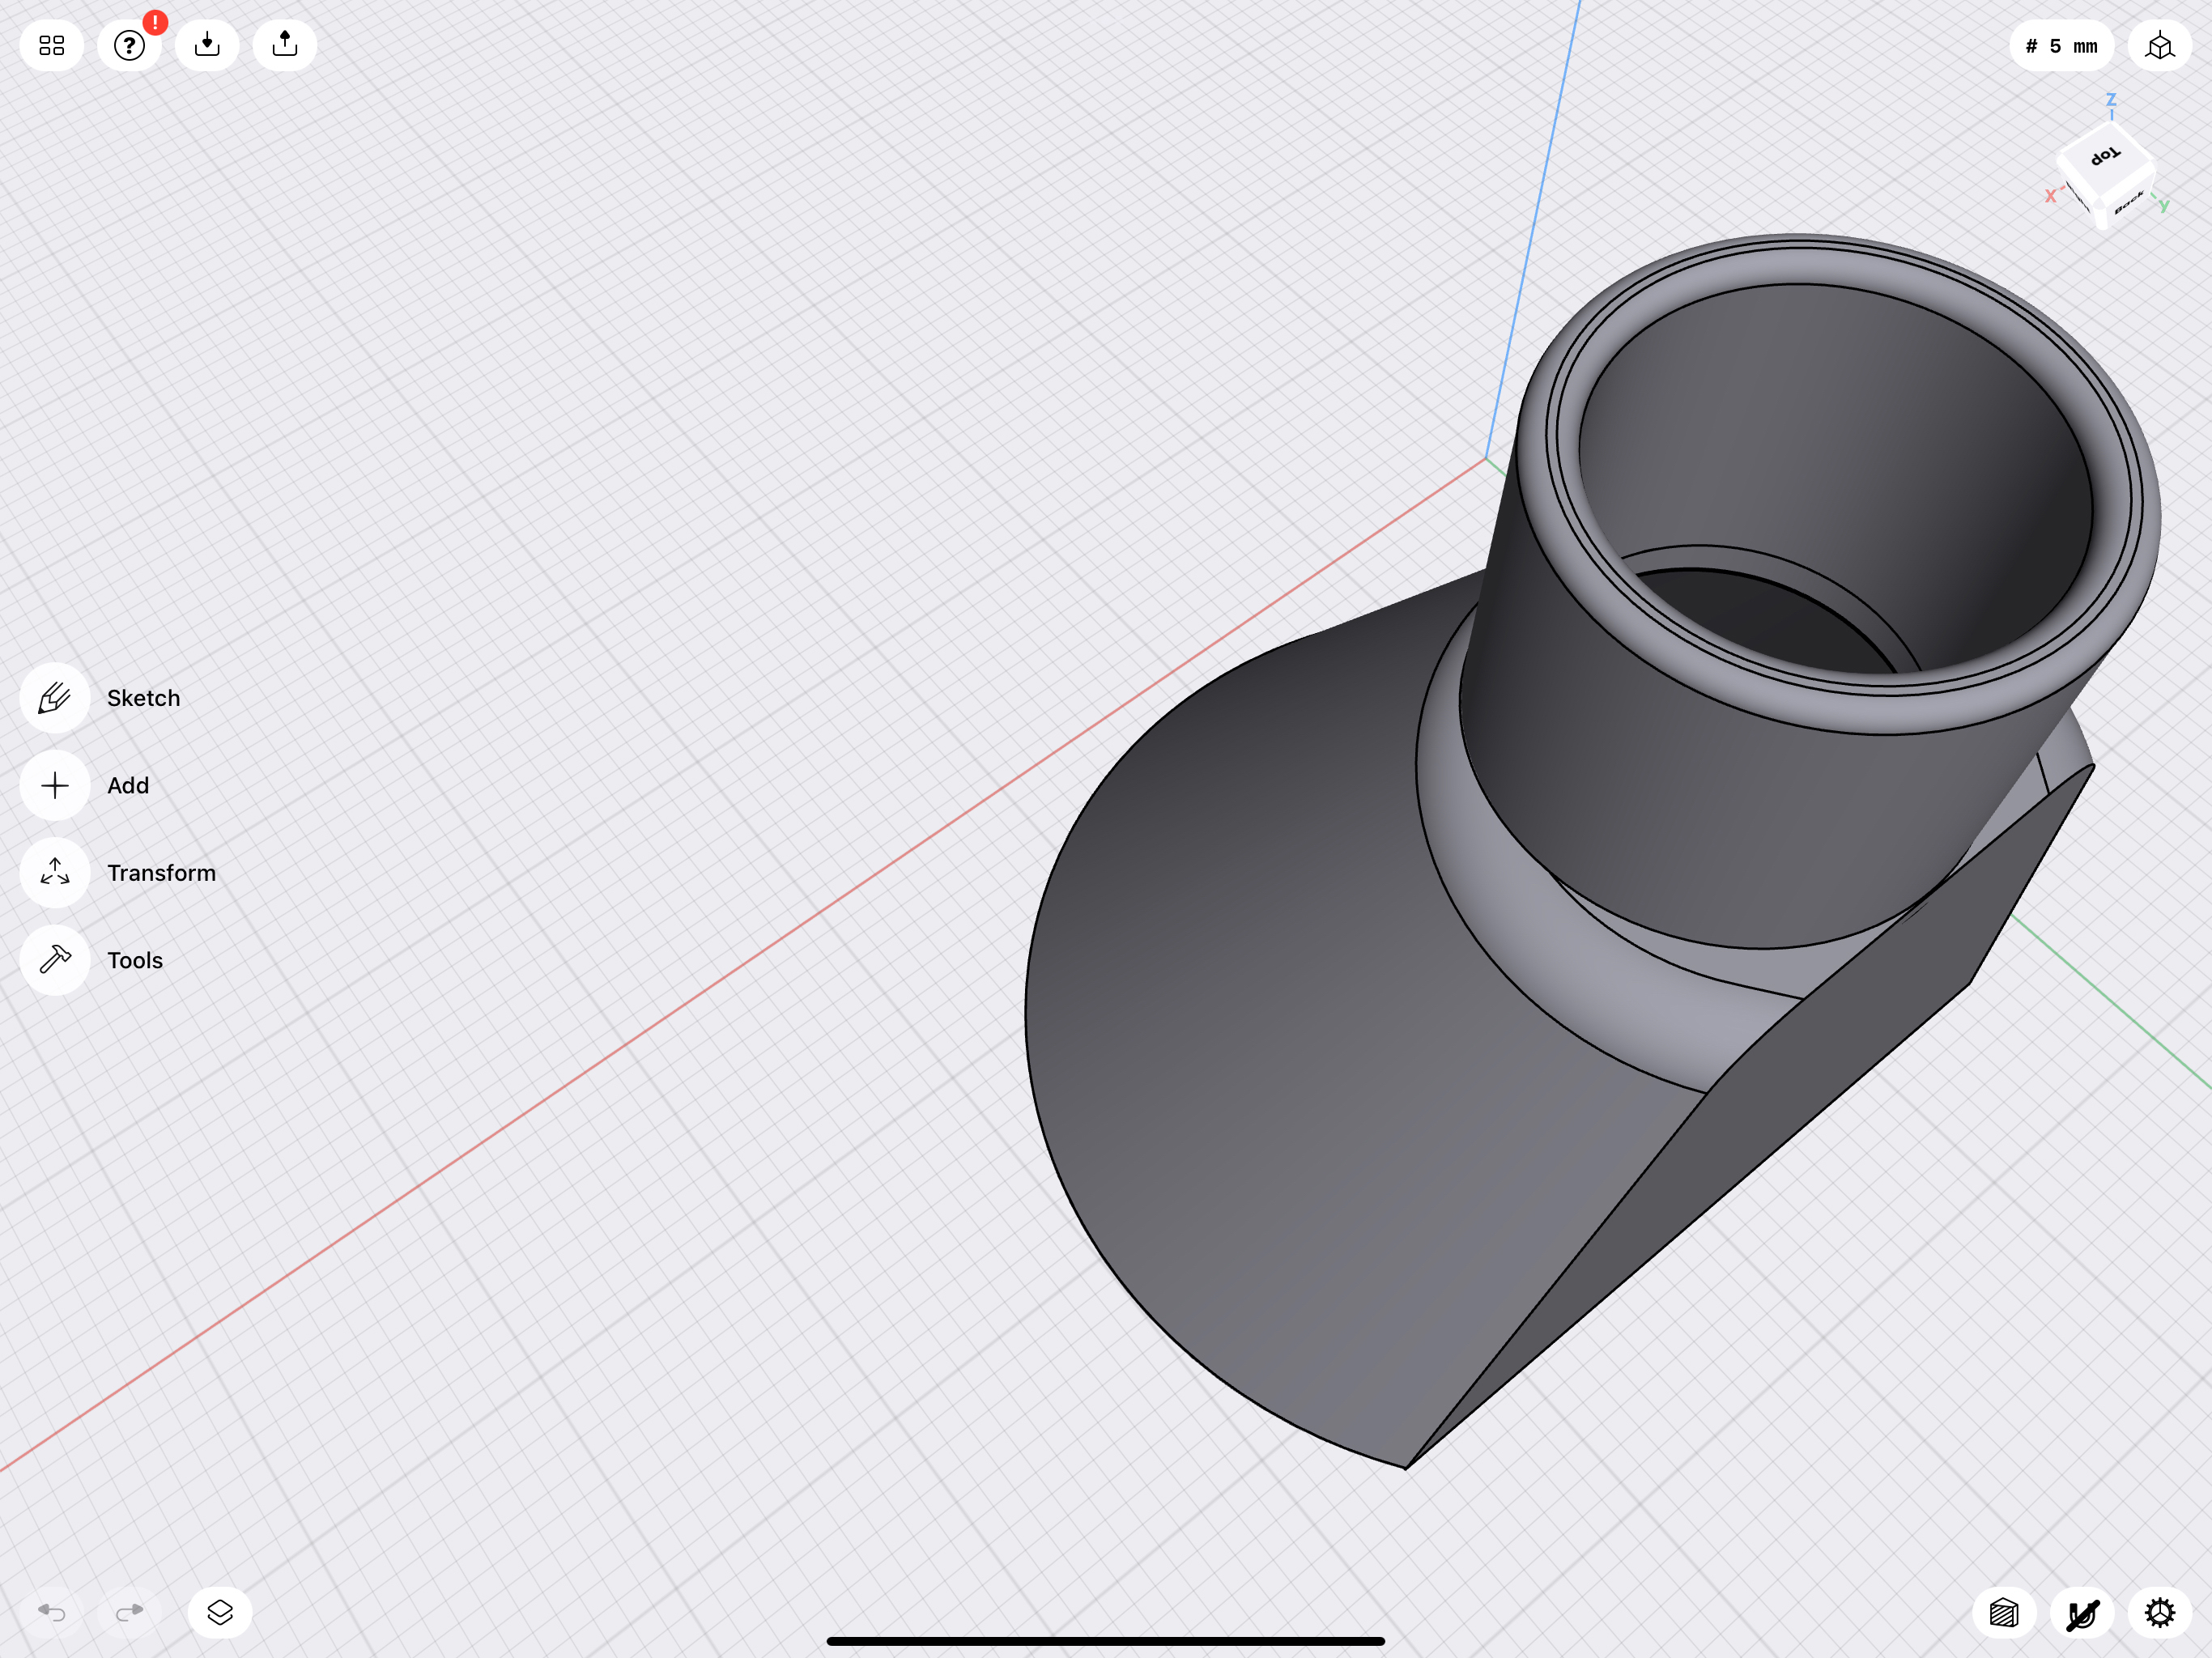
Task: Redo the last undone action
Action: [130, 1612]
